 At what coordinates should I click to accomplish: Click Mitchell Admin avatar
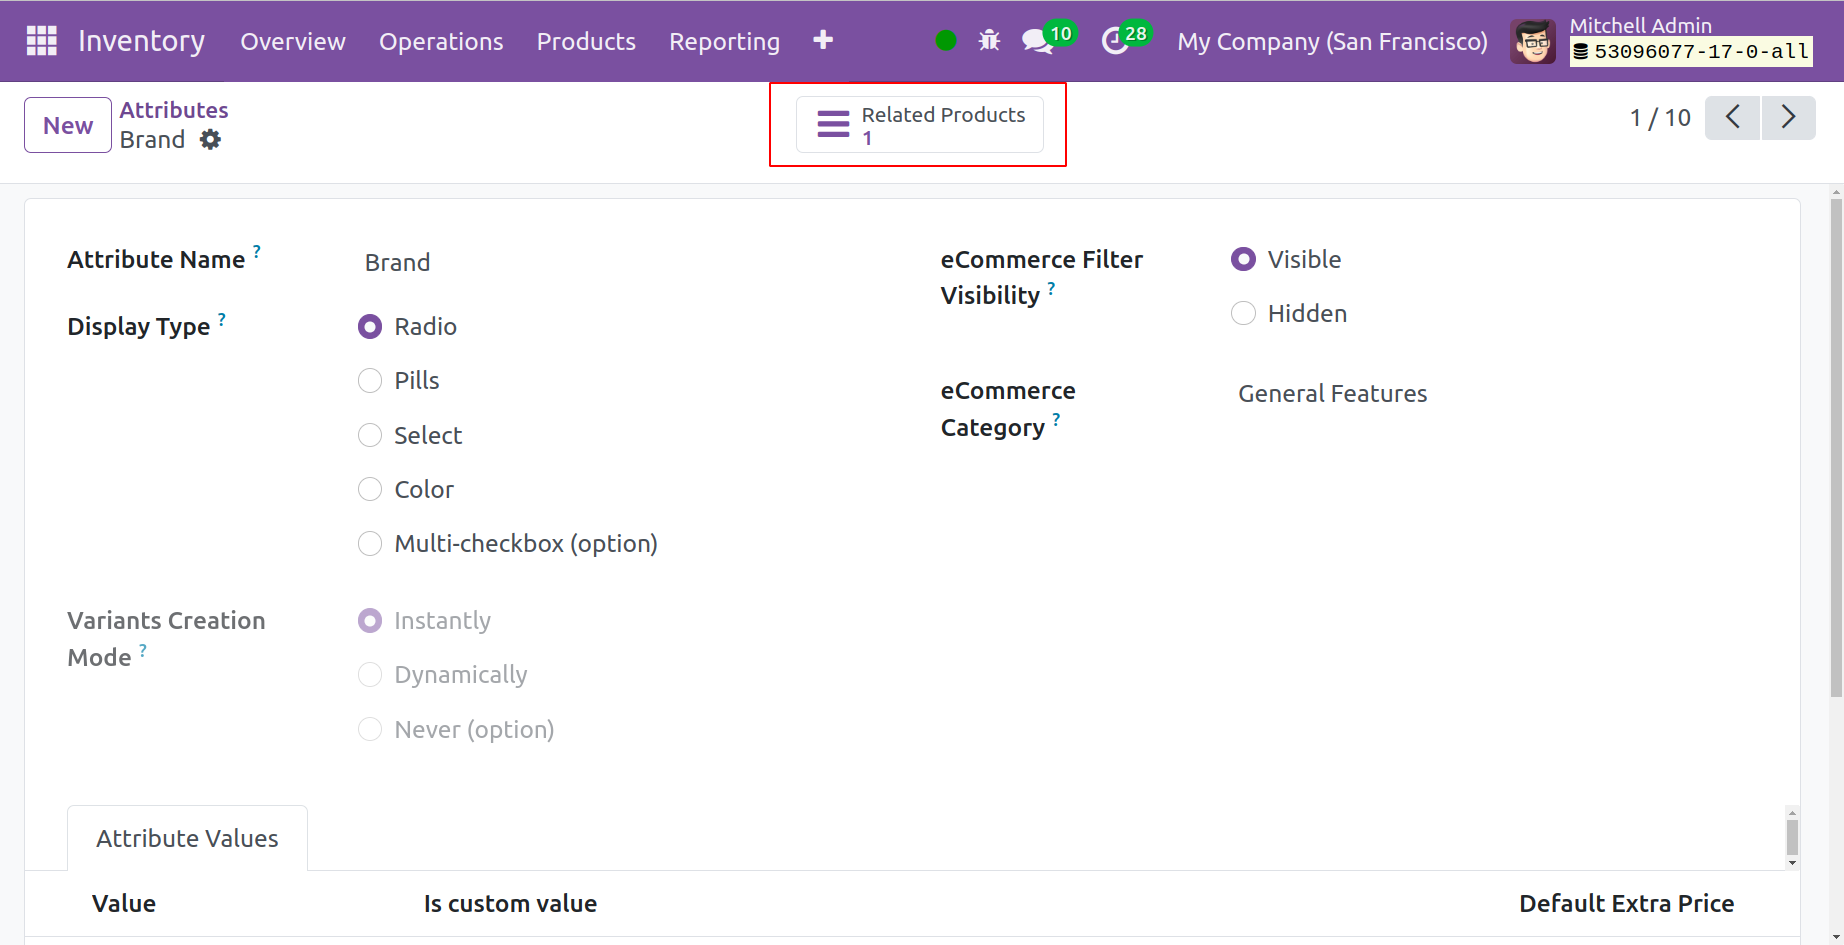(x=1532, y=42)
